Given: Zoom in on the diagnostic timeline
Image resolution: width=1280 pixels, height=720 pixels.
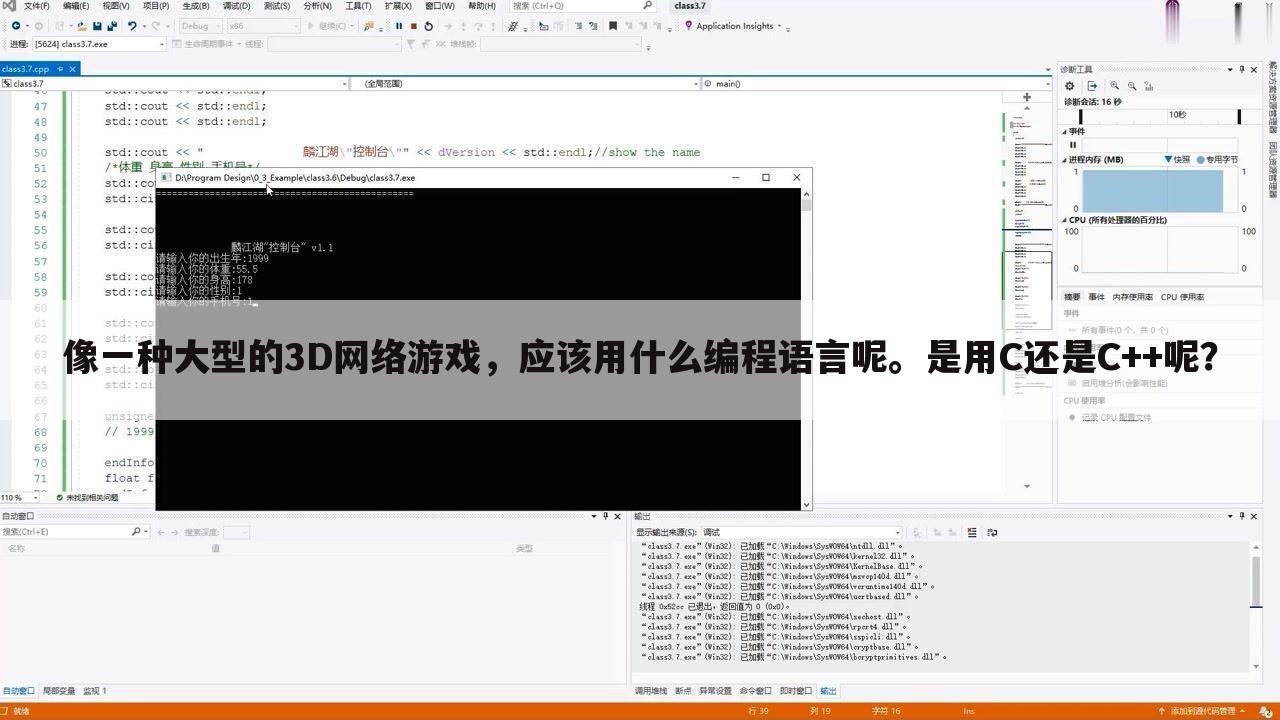Looking at the screenshot, I should [x=1115, y=86].
